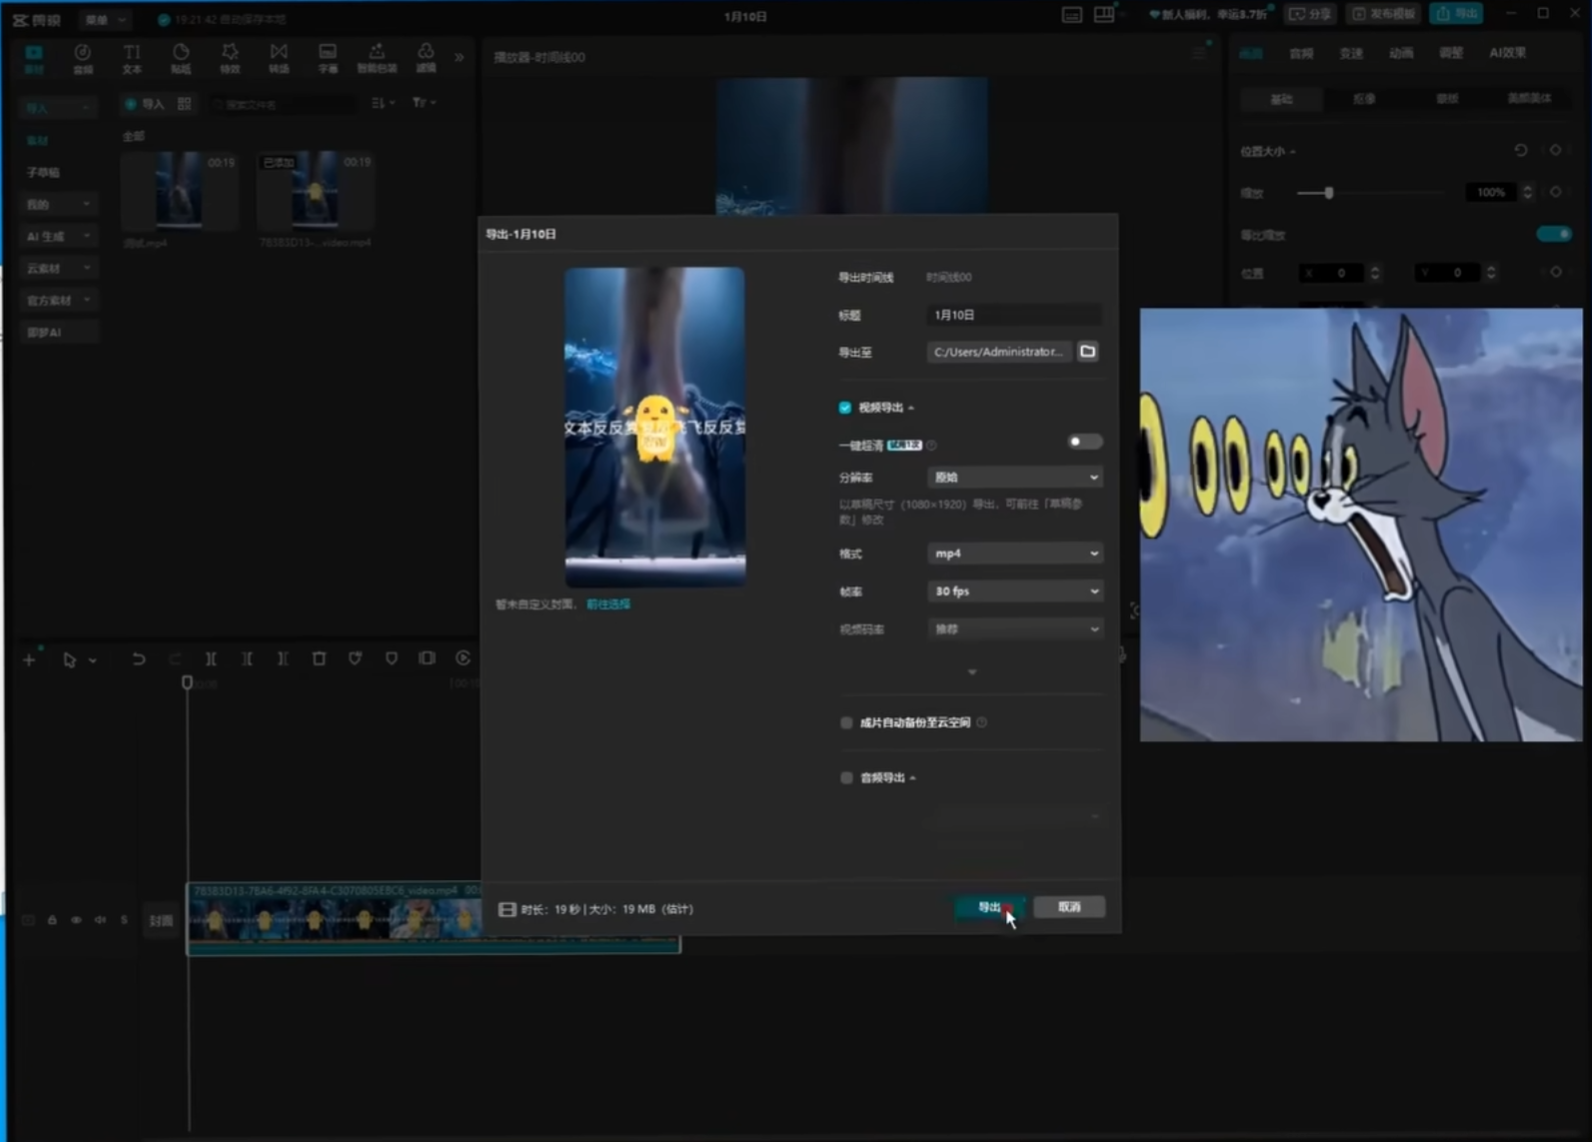Click the undo arrow in timeline toolbar

139,659
